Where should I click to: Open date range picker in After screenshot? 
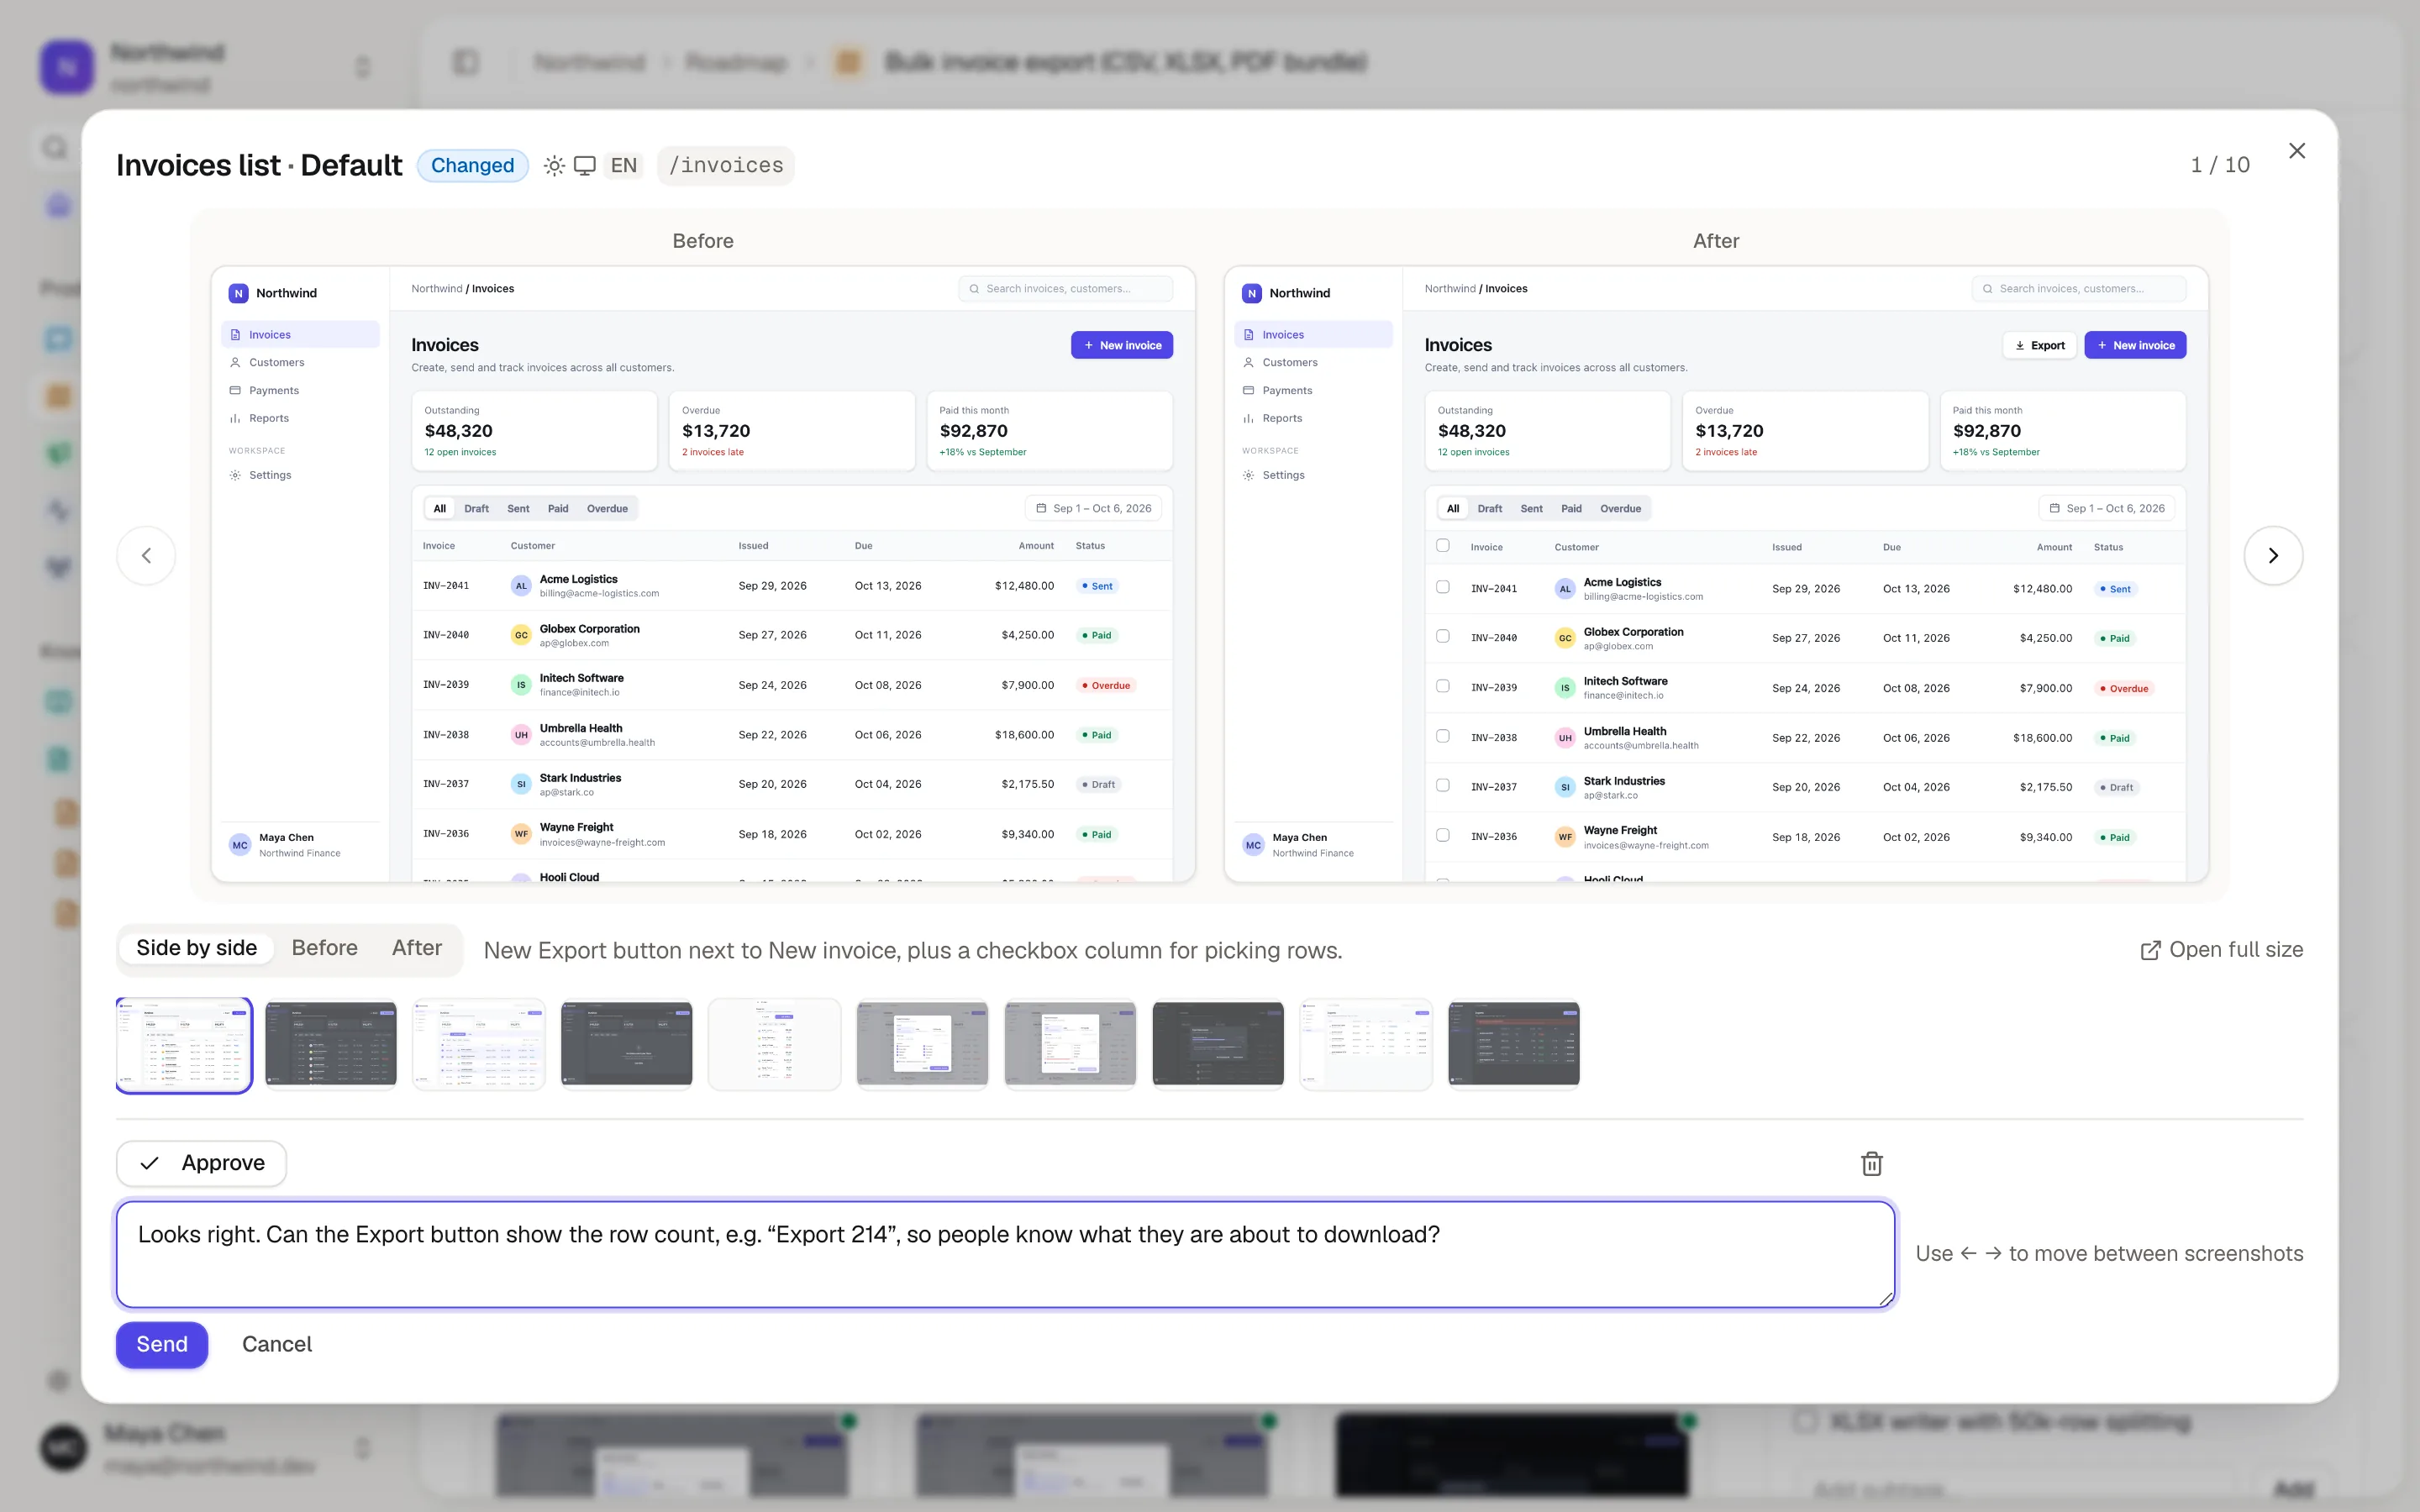(x=2107, y=508)
